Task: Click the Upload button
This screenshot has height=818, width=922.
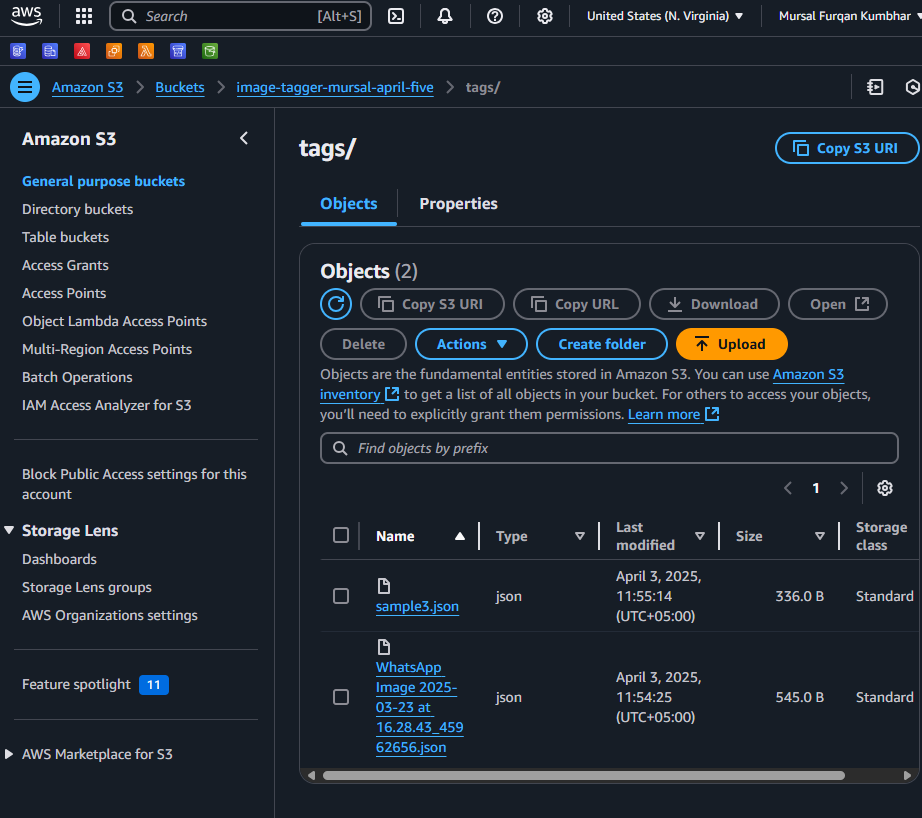Action: [x=731, y=344]
